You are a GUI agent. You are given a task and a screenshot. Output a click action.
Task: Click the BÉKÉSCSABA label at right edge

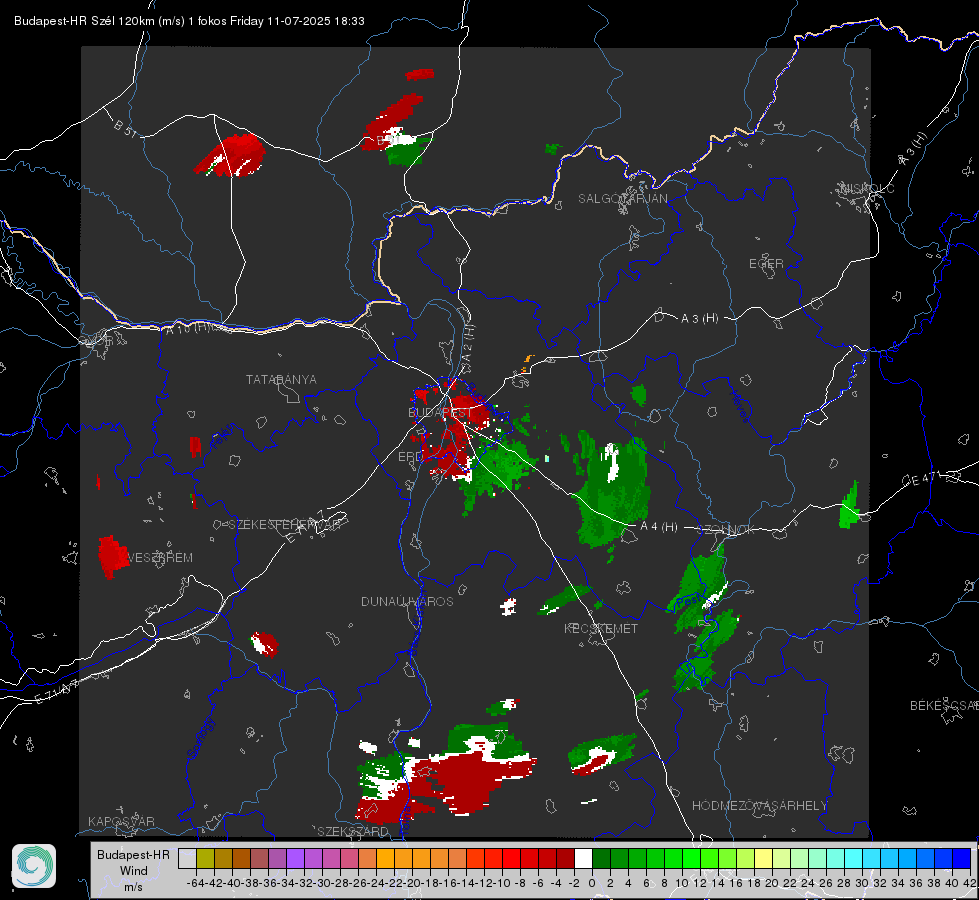944,706
